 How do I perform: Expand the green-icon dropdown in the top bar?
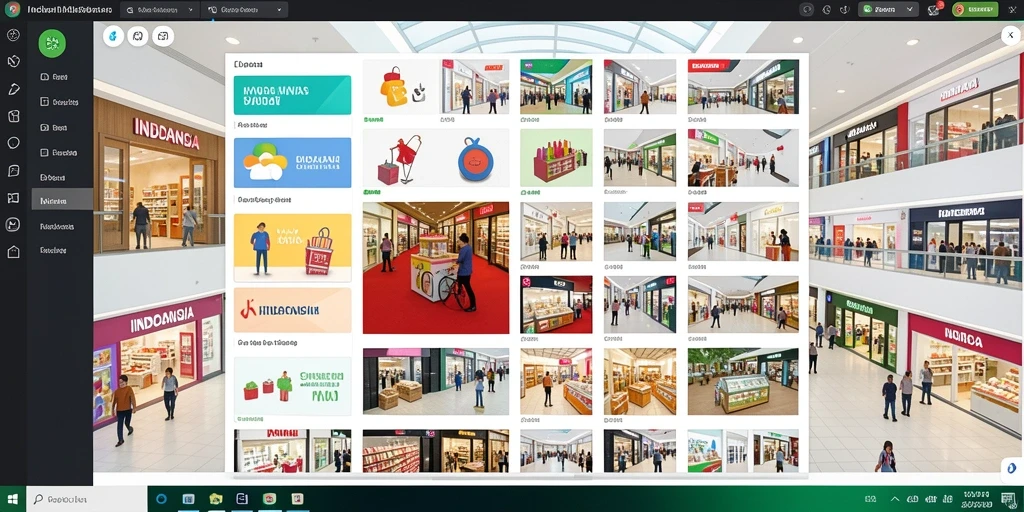coord(888,10)
